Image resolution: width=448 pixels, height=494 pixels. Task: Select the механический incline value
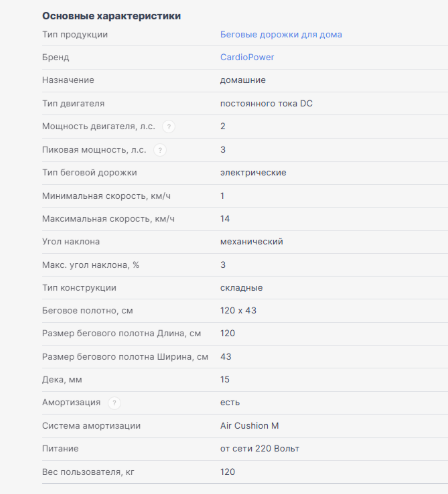click(x=251, y=242)
